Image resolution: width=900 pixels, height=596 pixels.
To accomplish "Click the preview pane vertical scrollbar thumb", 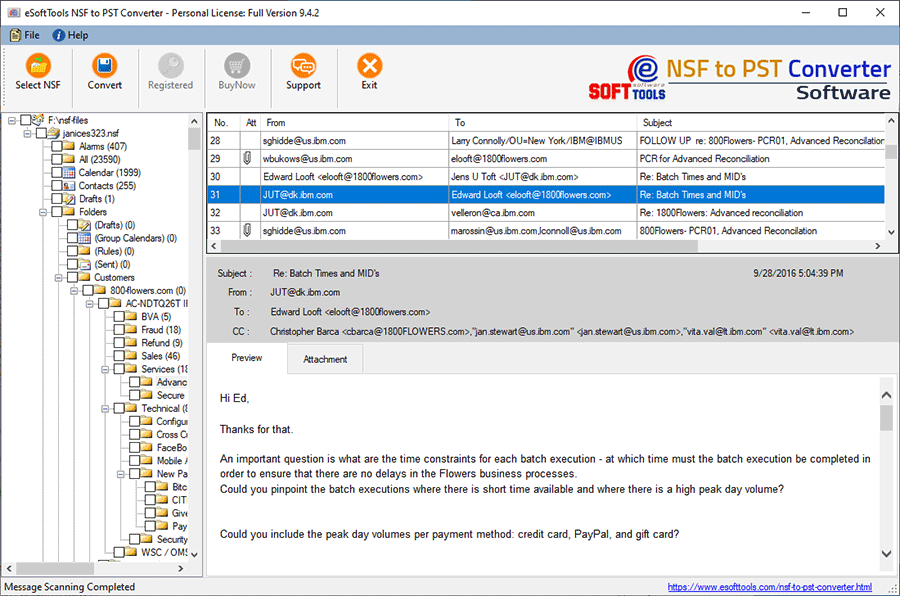I will point(886,418).
